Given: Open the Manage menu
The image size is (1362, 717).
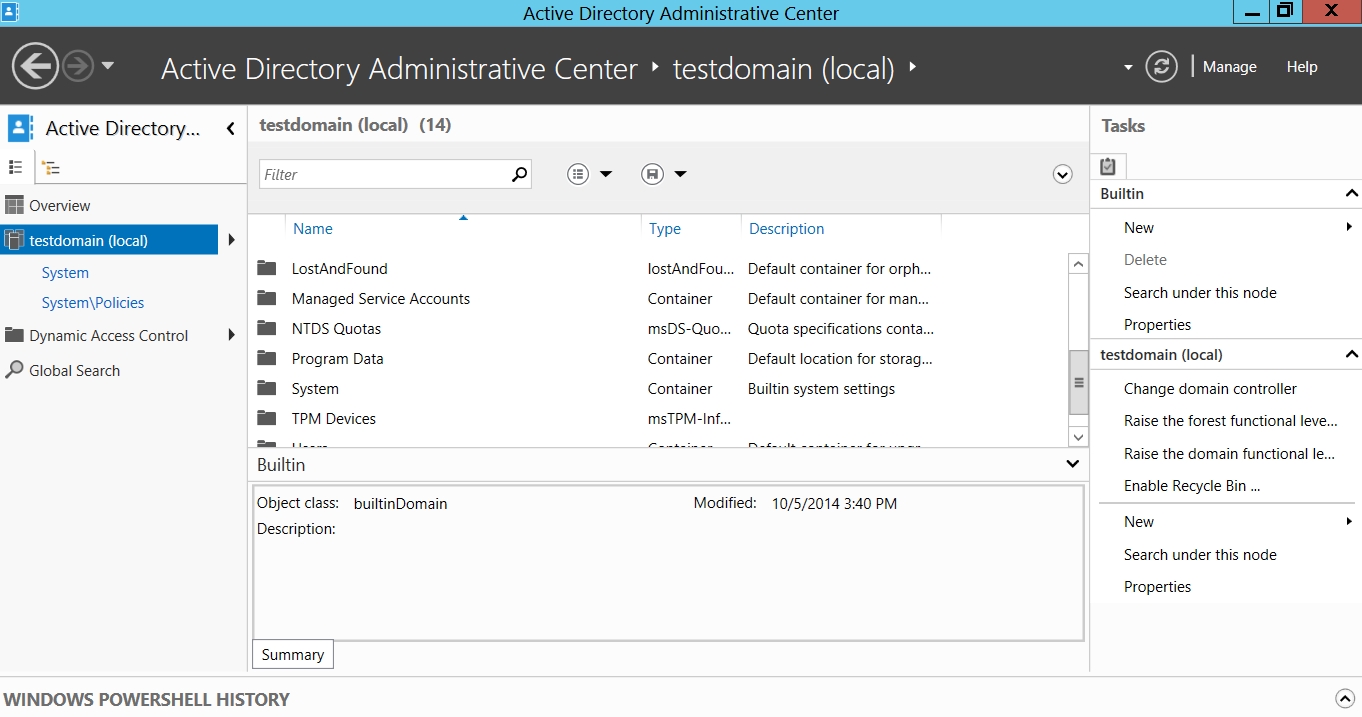Looking at the screenshot, I should tap(1229, 67).
